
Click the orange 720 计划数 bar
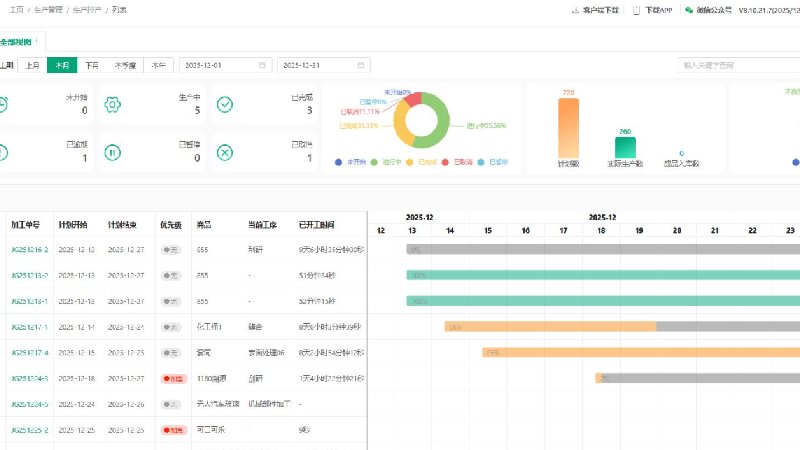pos(568,128)
